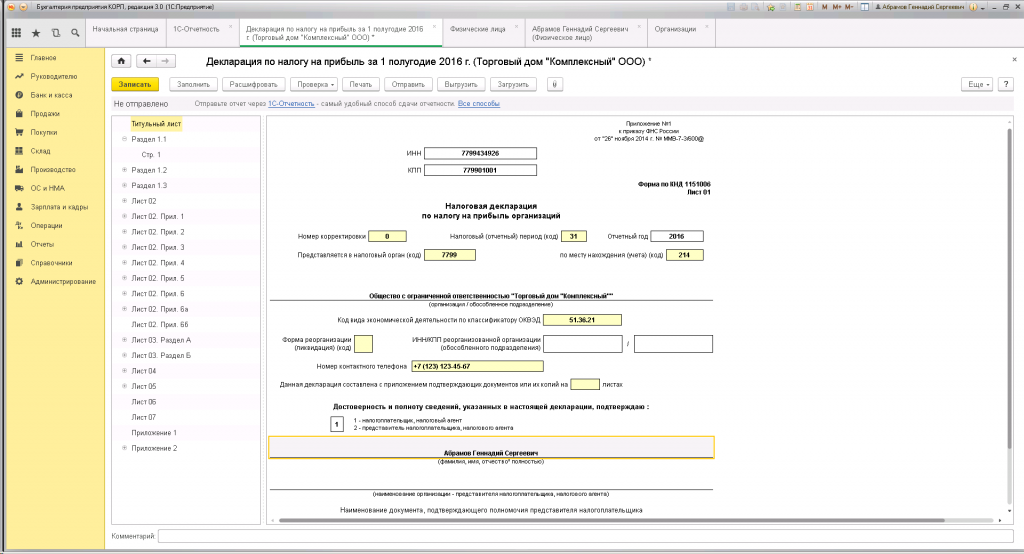Viewport: 1024px width, 554px height.
Task: Expand the Раздел 1.2 tree node
Action: point(124,170)
